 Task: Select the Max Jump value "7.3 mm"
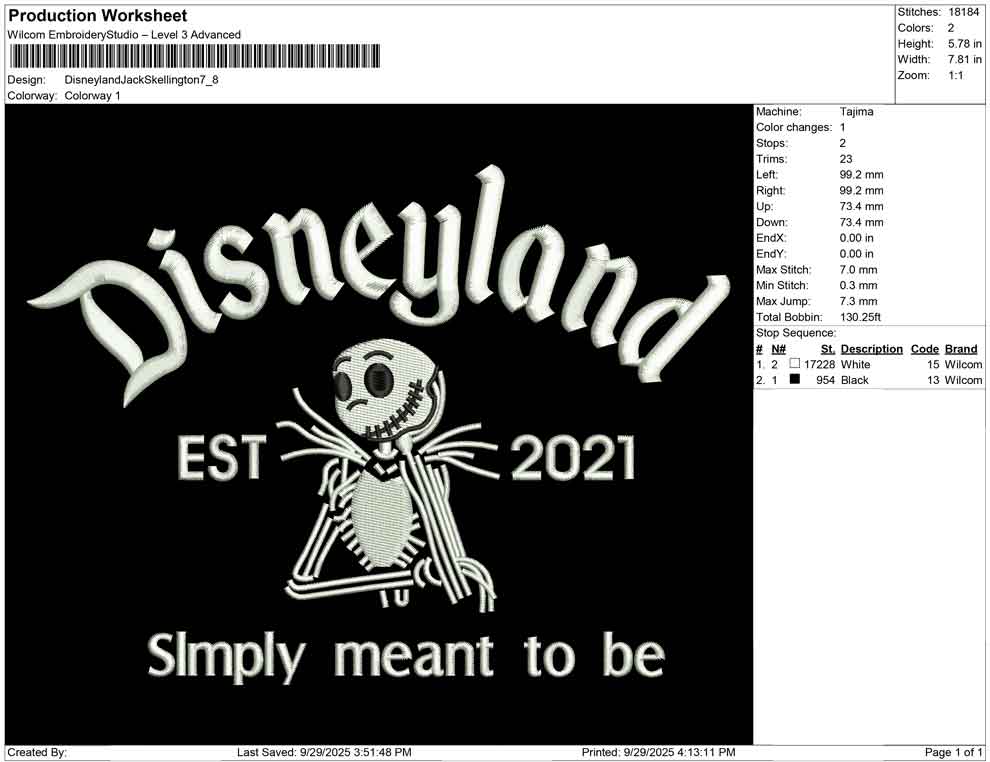[859, 301]
